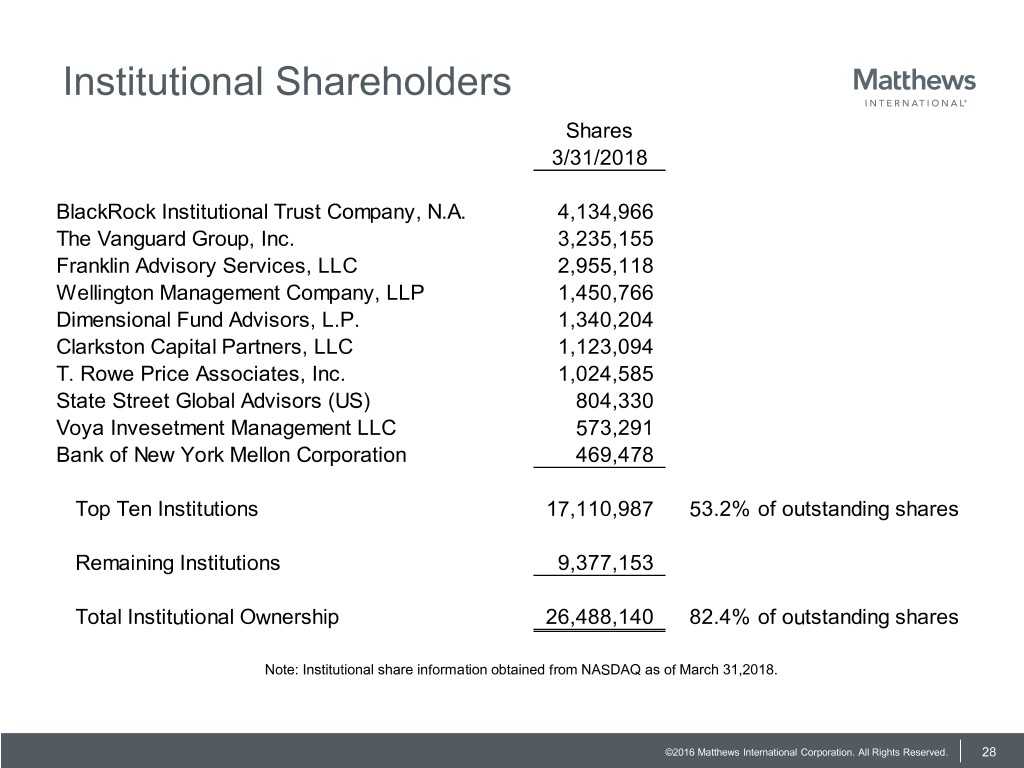The height and width of the screenshot is (768, 1024).
Task: Click the Institutional Shareholders slide title
Action: 286,82
